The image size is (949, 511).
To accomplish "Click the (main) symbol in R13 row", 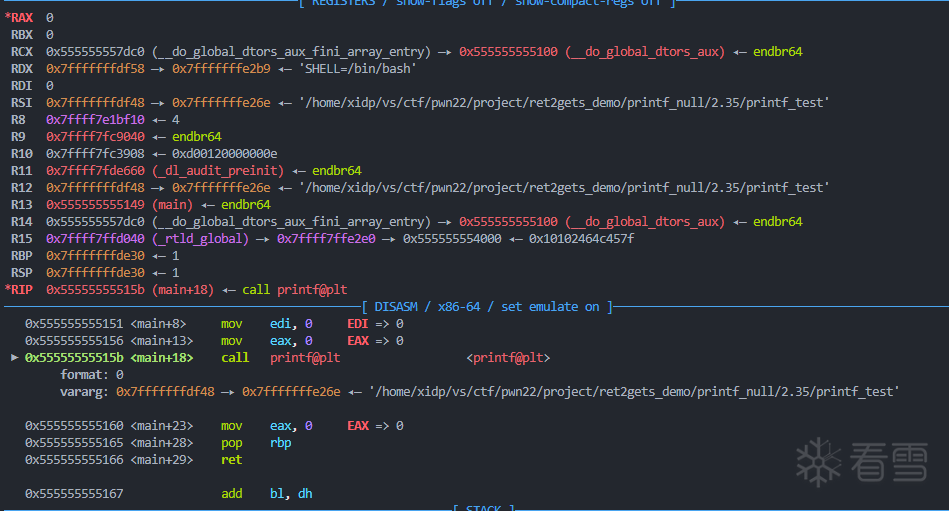I will [x=172, y=204].
